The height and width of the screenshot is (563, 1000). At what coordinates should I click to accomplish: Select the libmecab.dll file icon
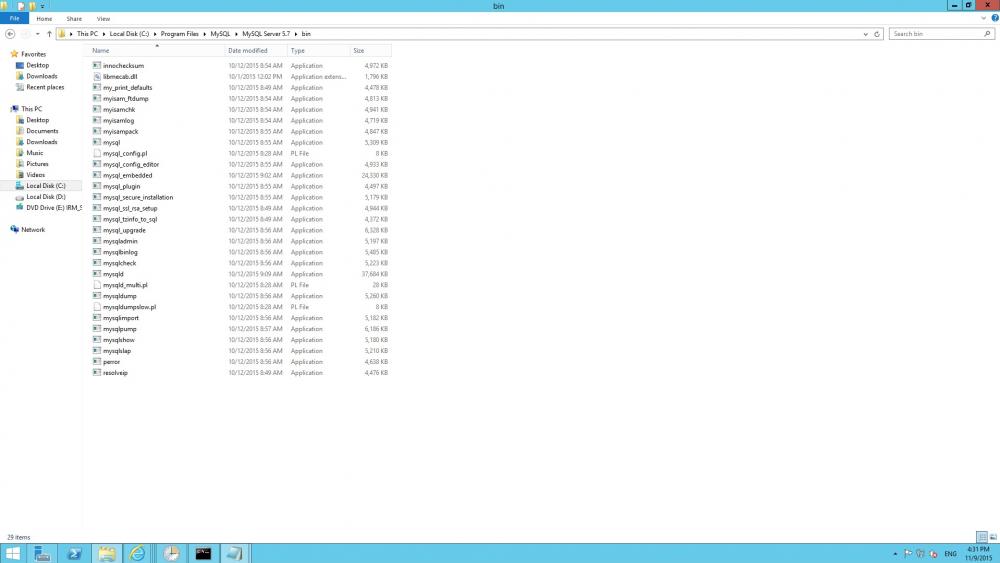click(97, 77)
